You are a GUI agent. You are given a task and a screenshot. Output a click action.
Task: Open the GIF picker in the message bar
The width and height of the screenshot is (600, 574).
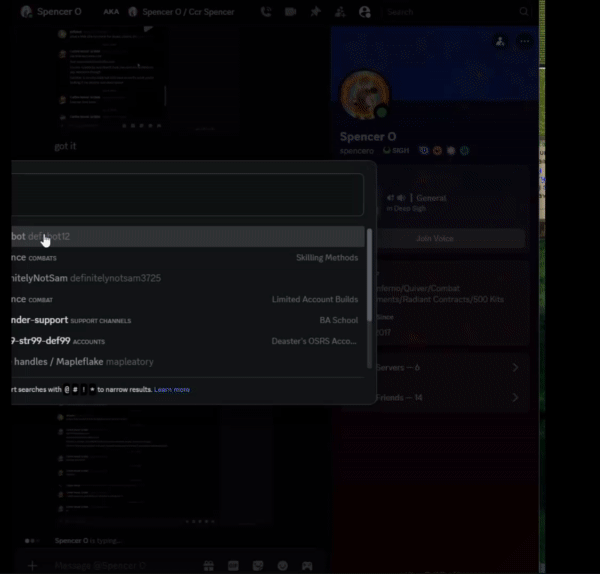tap(233, 565)
